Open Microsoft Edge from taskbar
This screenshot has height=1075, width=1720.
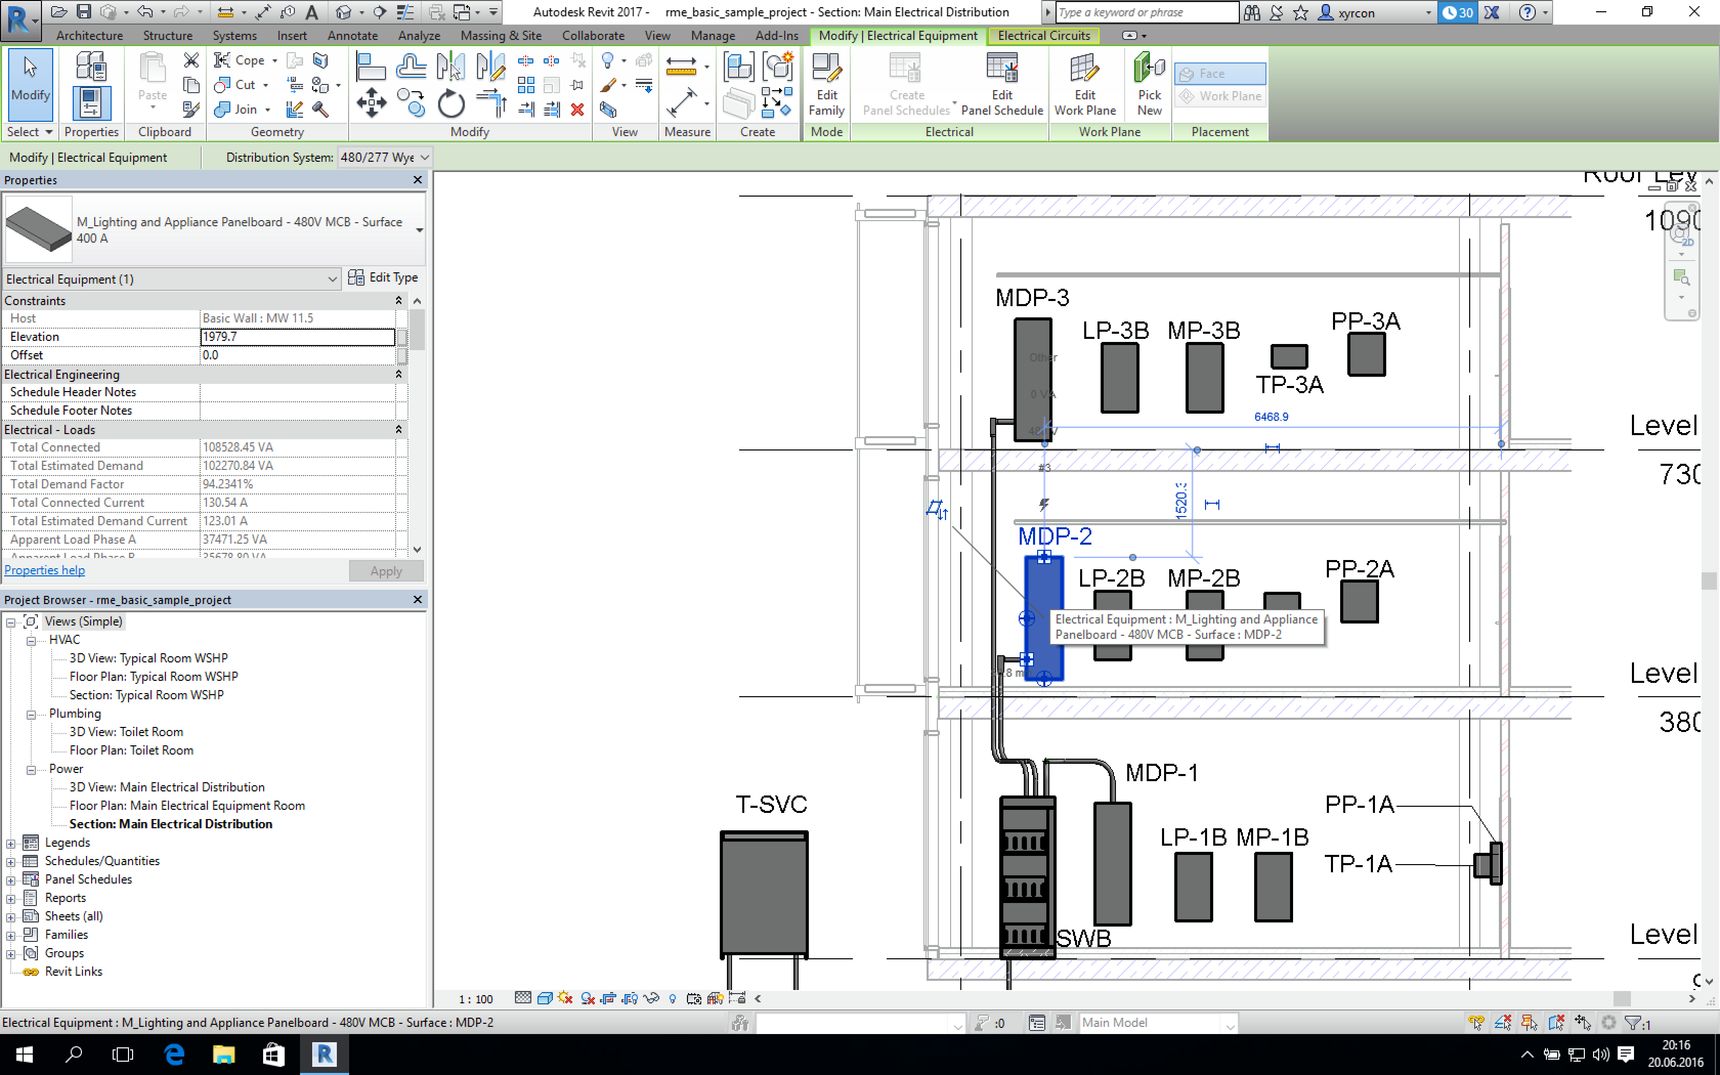pos(174,1054)
